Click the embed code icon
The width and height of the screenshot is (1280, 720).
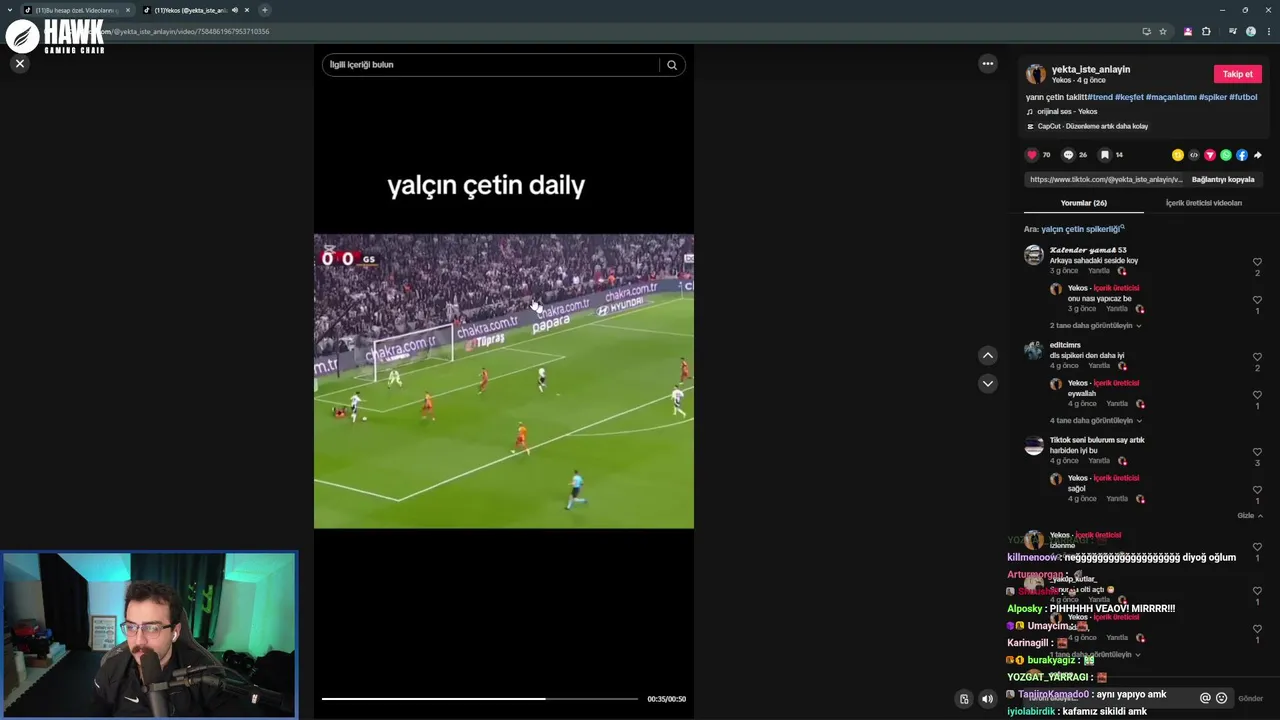pyautogui.click(x=1194, y=155)
